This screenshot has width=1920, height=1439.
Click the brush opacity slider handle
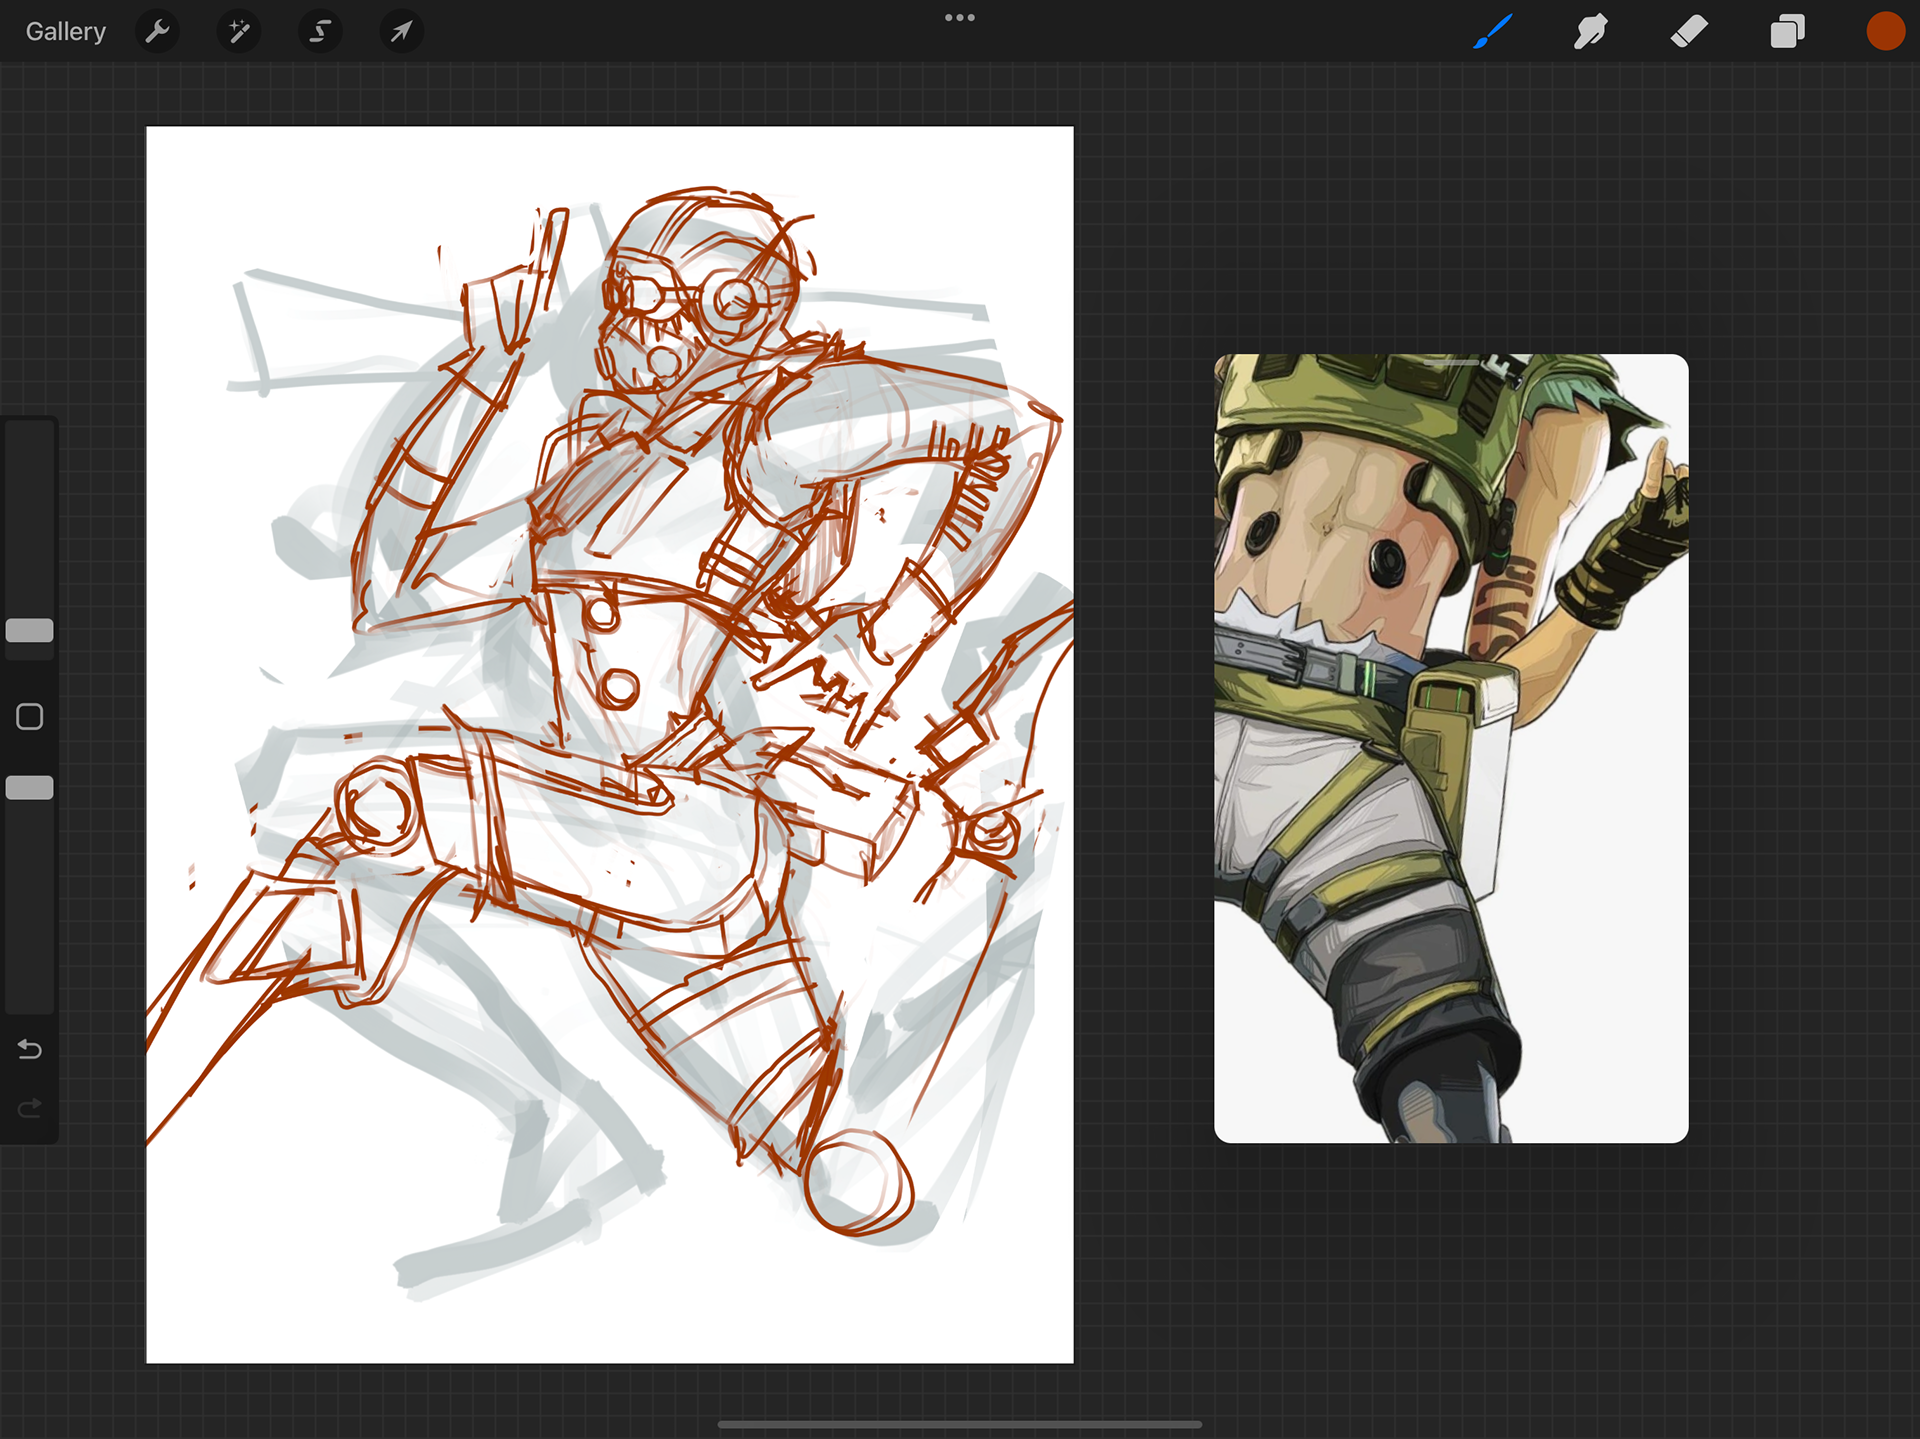(x=30, y=788)
